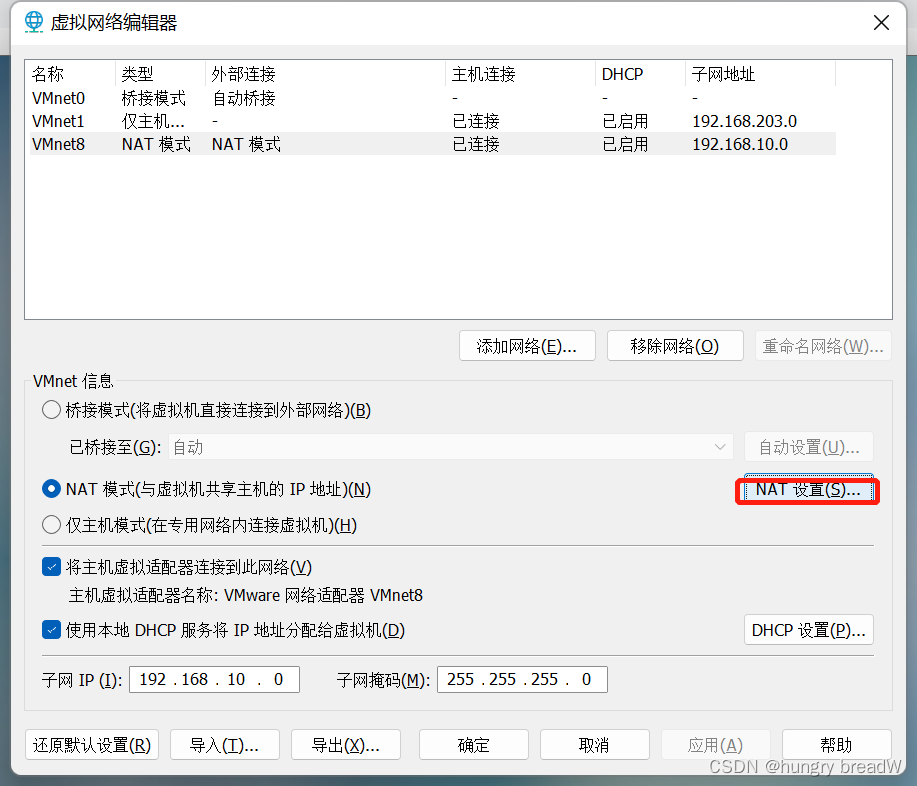This screenshot has width=917, height=786.
Task: Click the 类型 column header
Action: click(161, 74)
